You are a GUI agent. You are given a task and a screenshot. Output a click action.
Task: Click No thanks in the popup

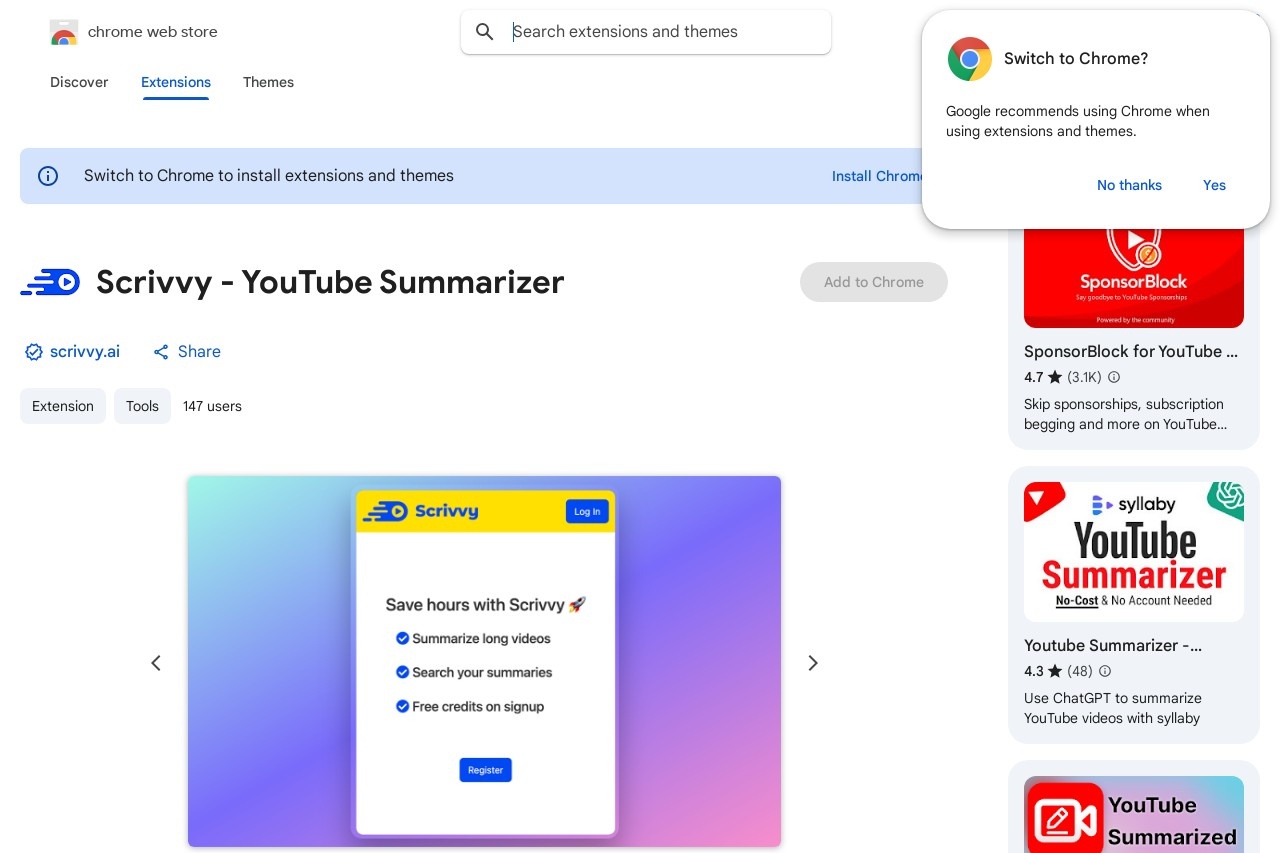click(1129, 185)
